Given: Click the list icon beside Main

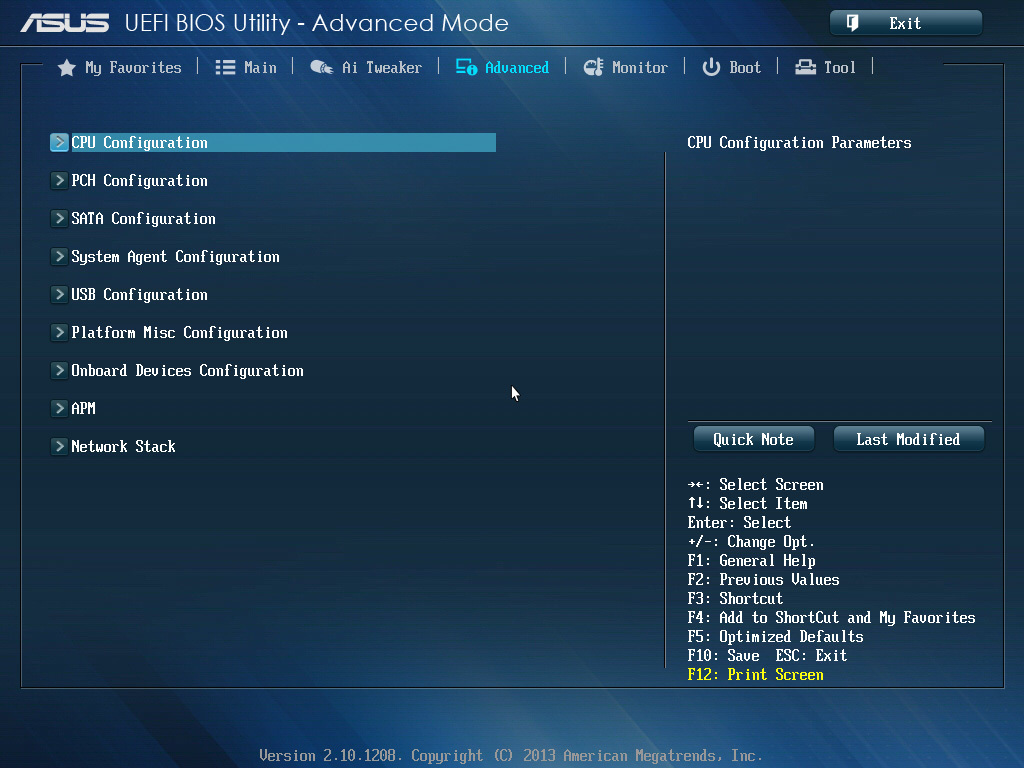Looking at the screenshot, I should click(x=225, y=68).
